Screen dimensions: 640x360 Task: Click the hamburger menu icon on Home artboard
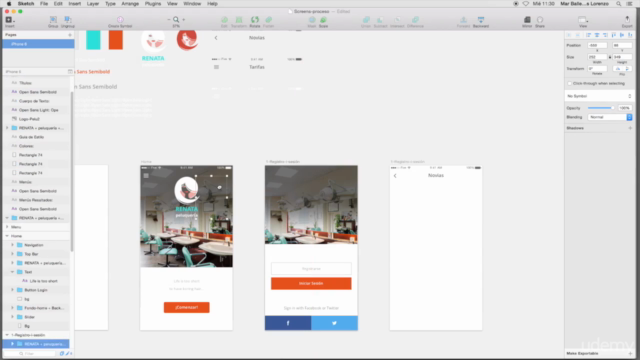point(146,176)
